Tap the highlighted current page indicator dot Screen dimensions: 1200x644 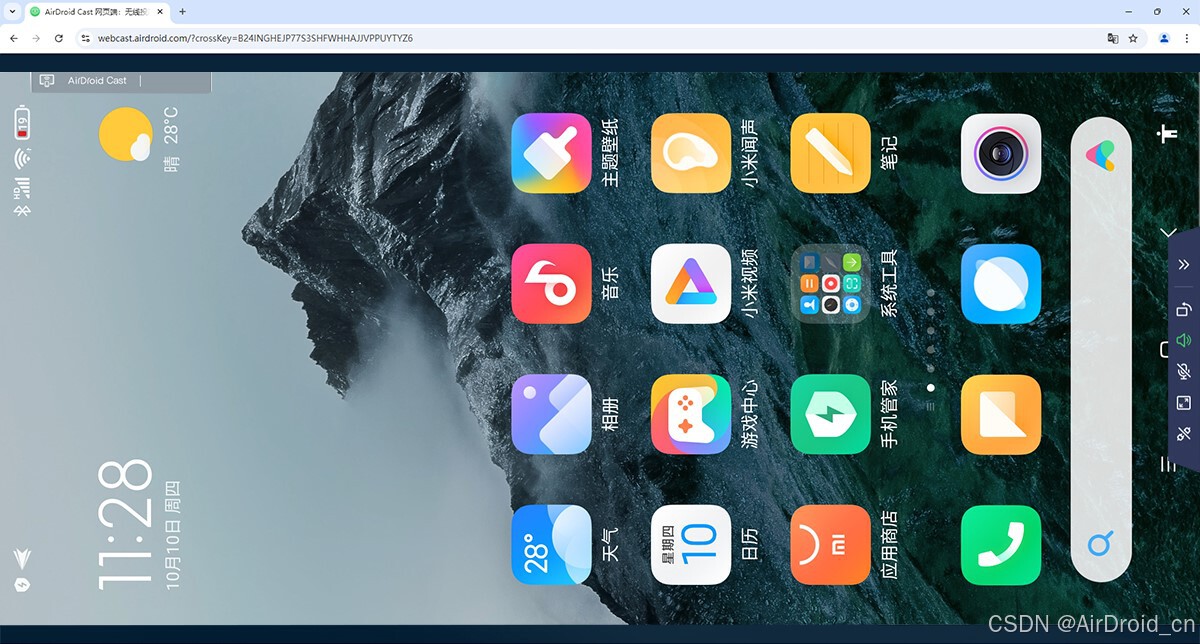[931, 387]
